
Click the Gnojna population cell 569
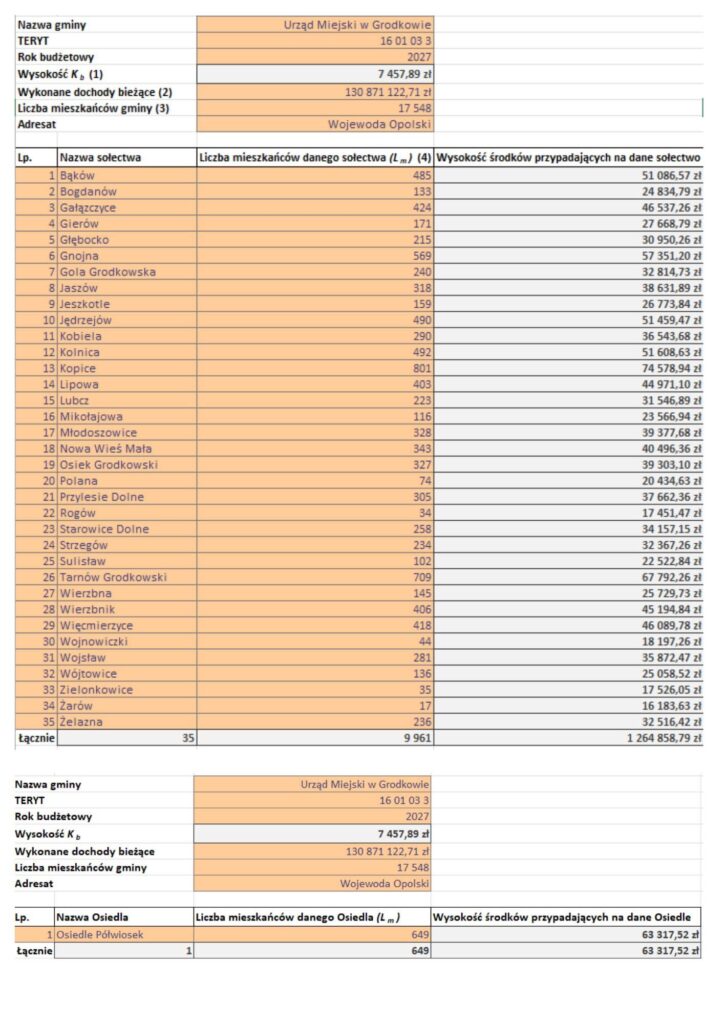coord(315,256)
